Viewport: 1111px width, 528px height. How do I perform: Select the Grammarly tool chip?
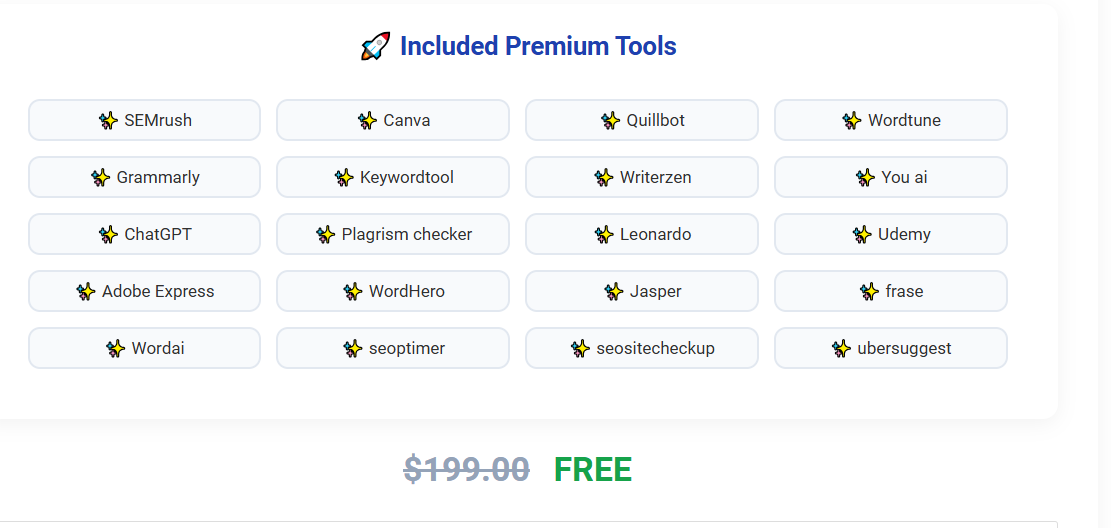pyautogui.click(x=145, y=177)
